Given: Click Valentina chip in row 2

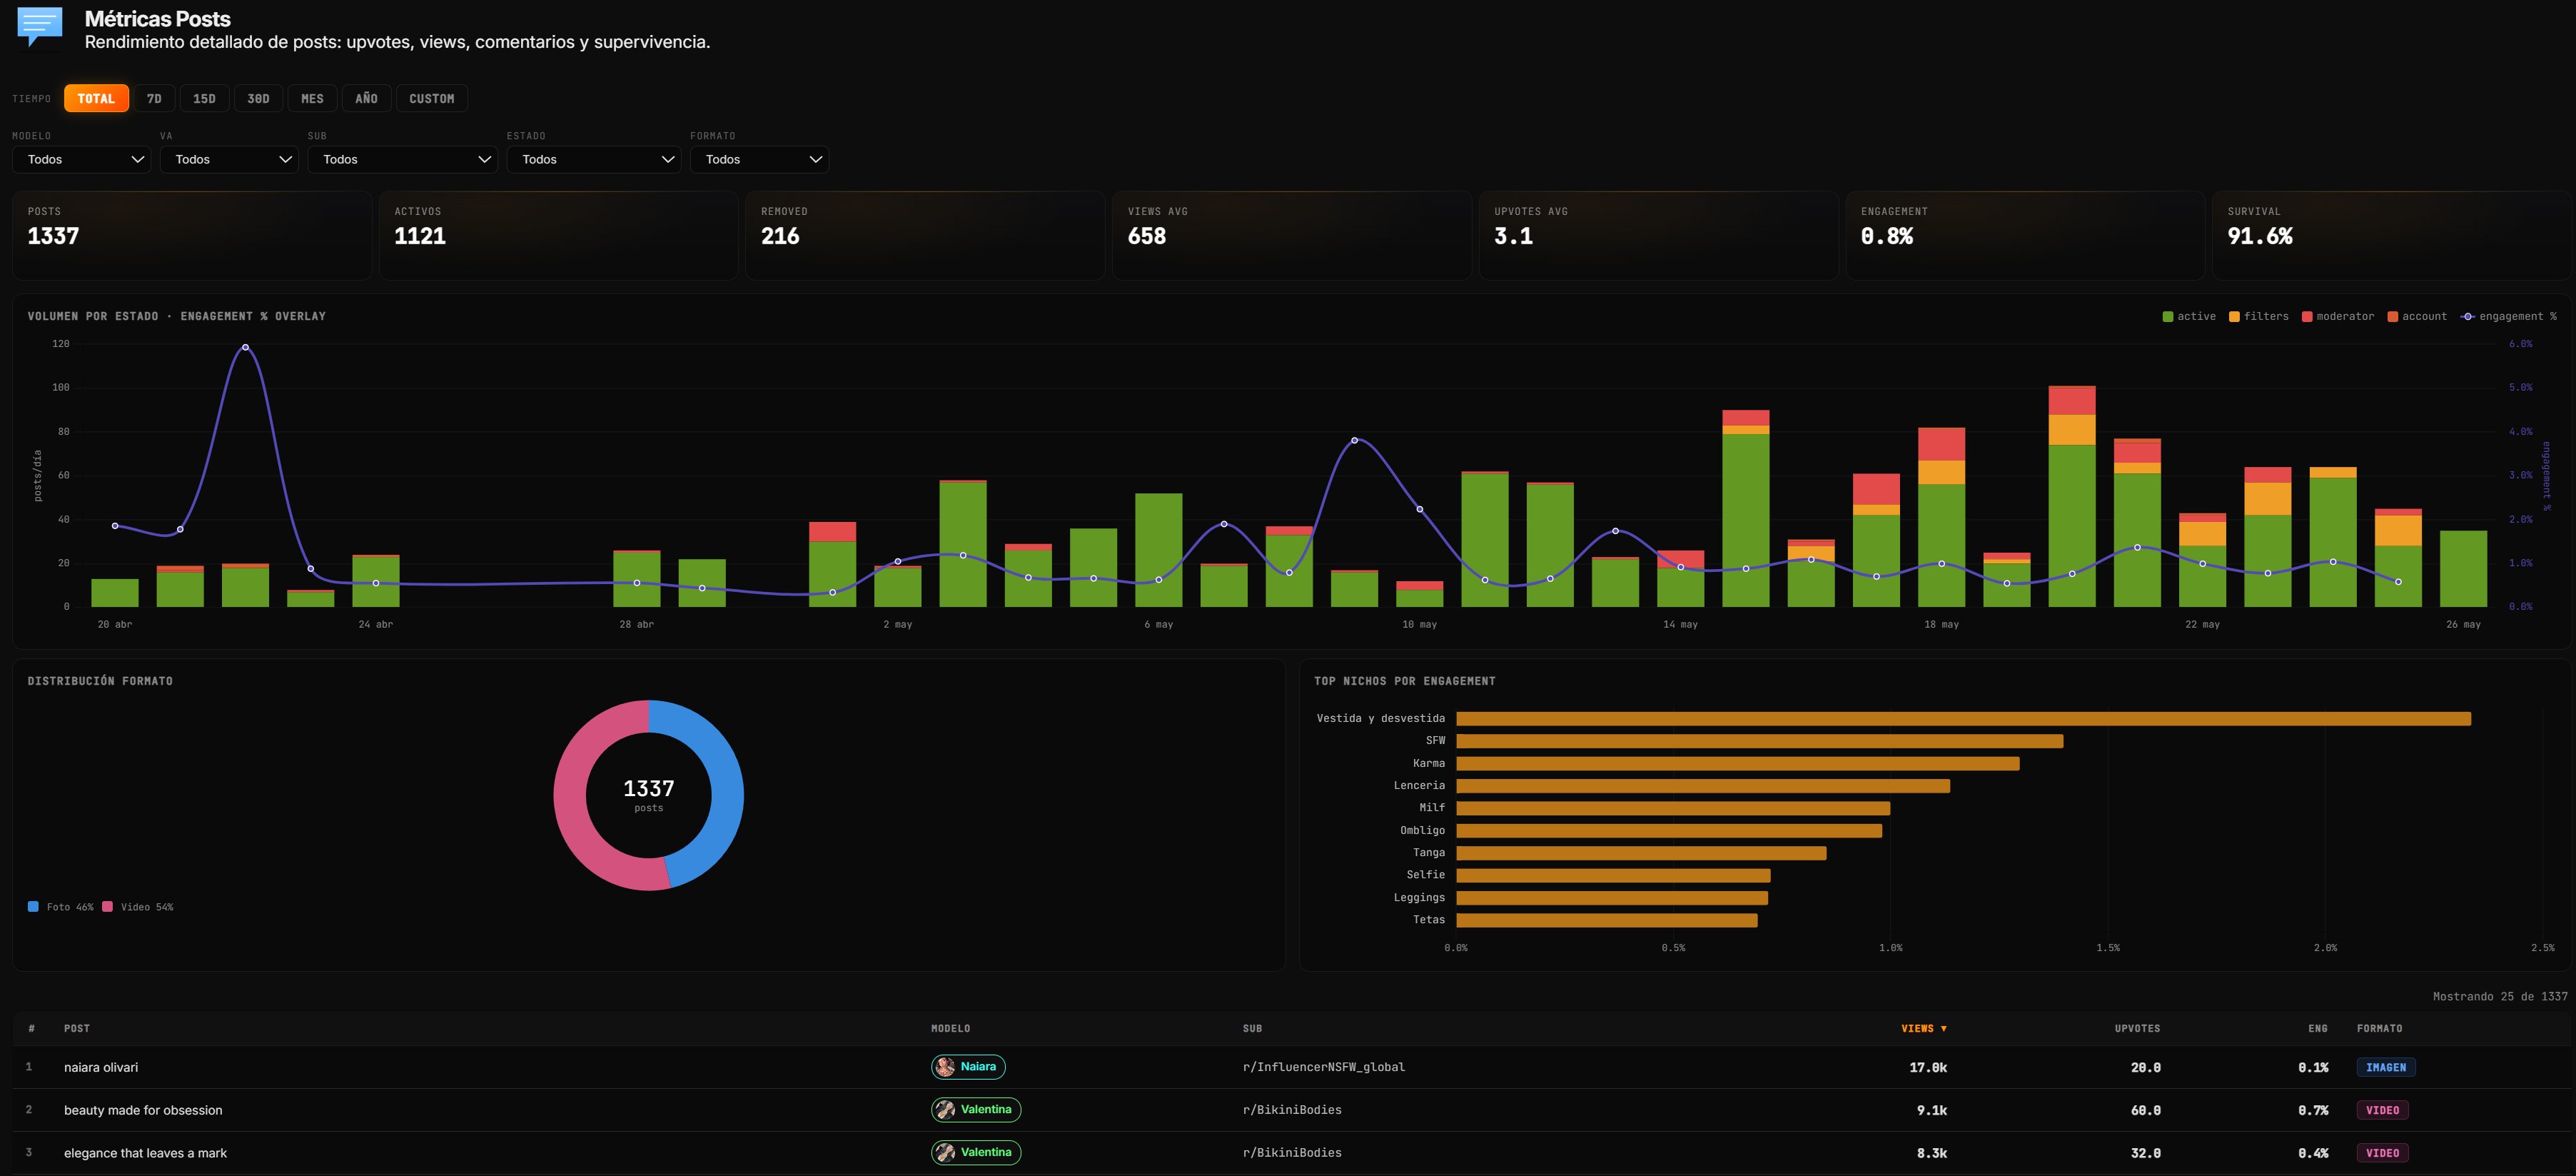Looking at the screenshot, I should click(975, 1110).
